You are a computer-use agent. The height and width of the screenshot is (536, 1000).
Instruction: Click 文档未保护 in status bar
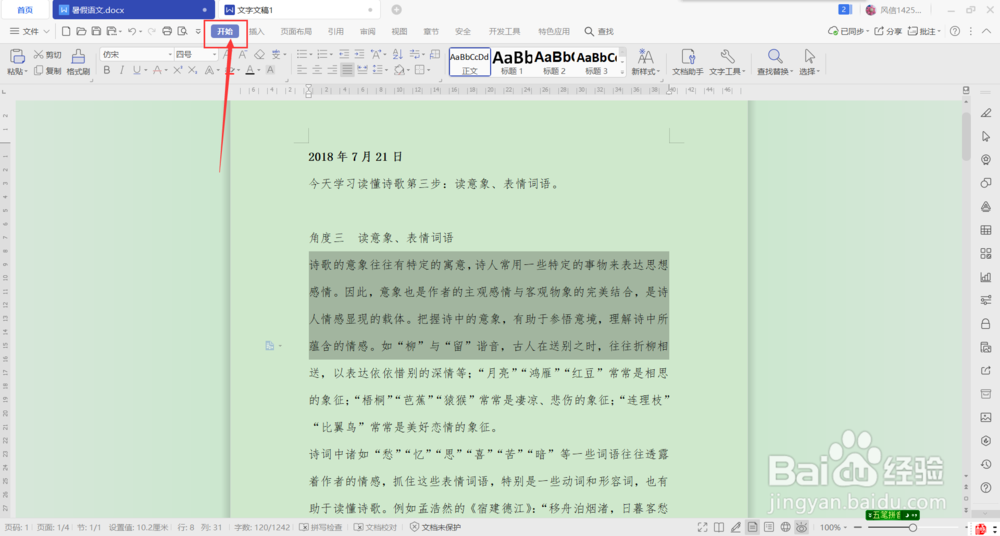click(x=435, y=528)
